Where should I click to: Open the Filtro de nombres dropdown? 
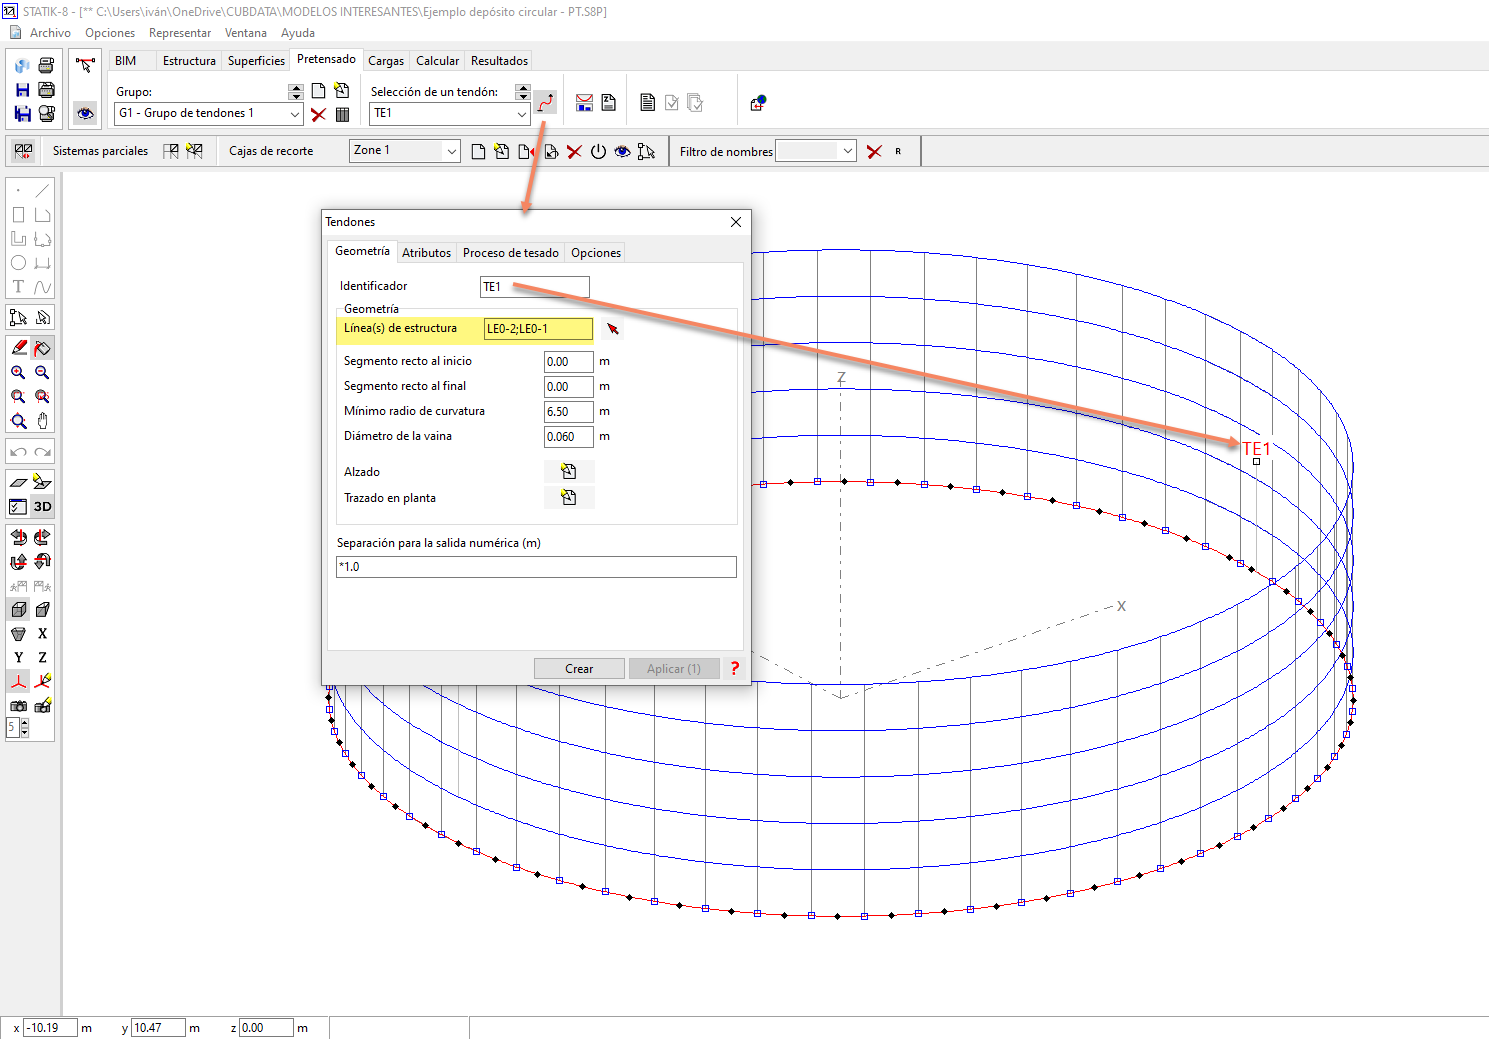coord(816,151)
